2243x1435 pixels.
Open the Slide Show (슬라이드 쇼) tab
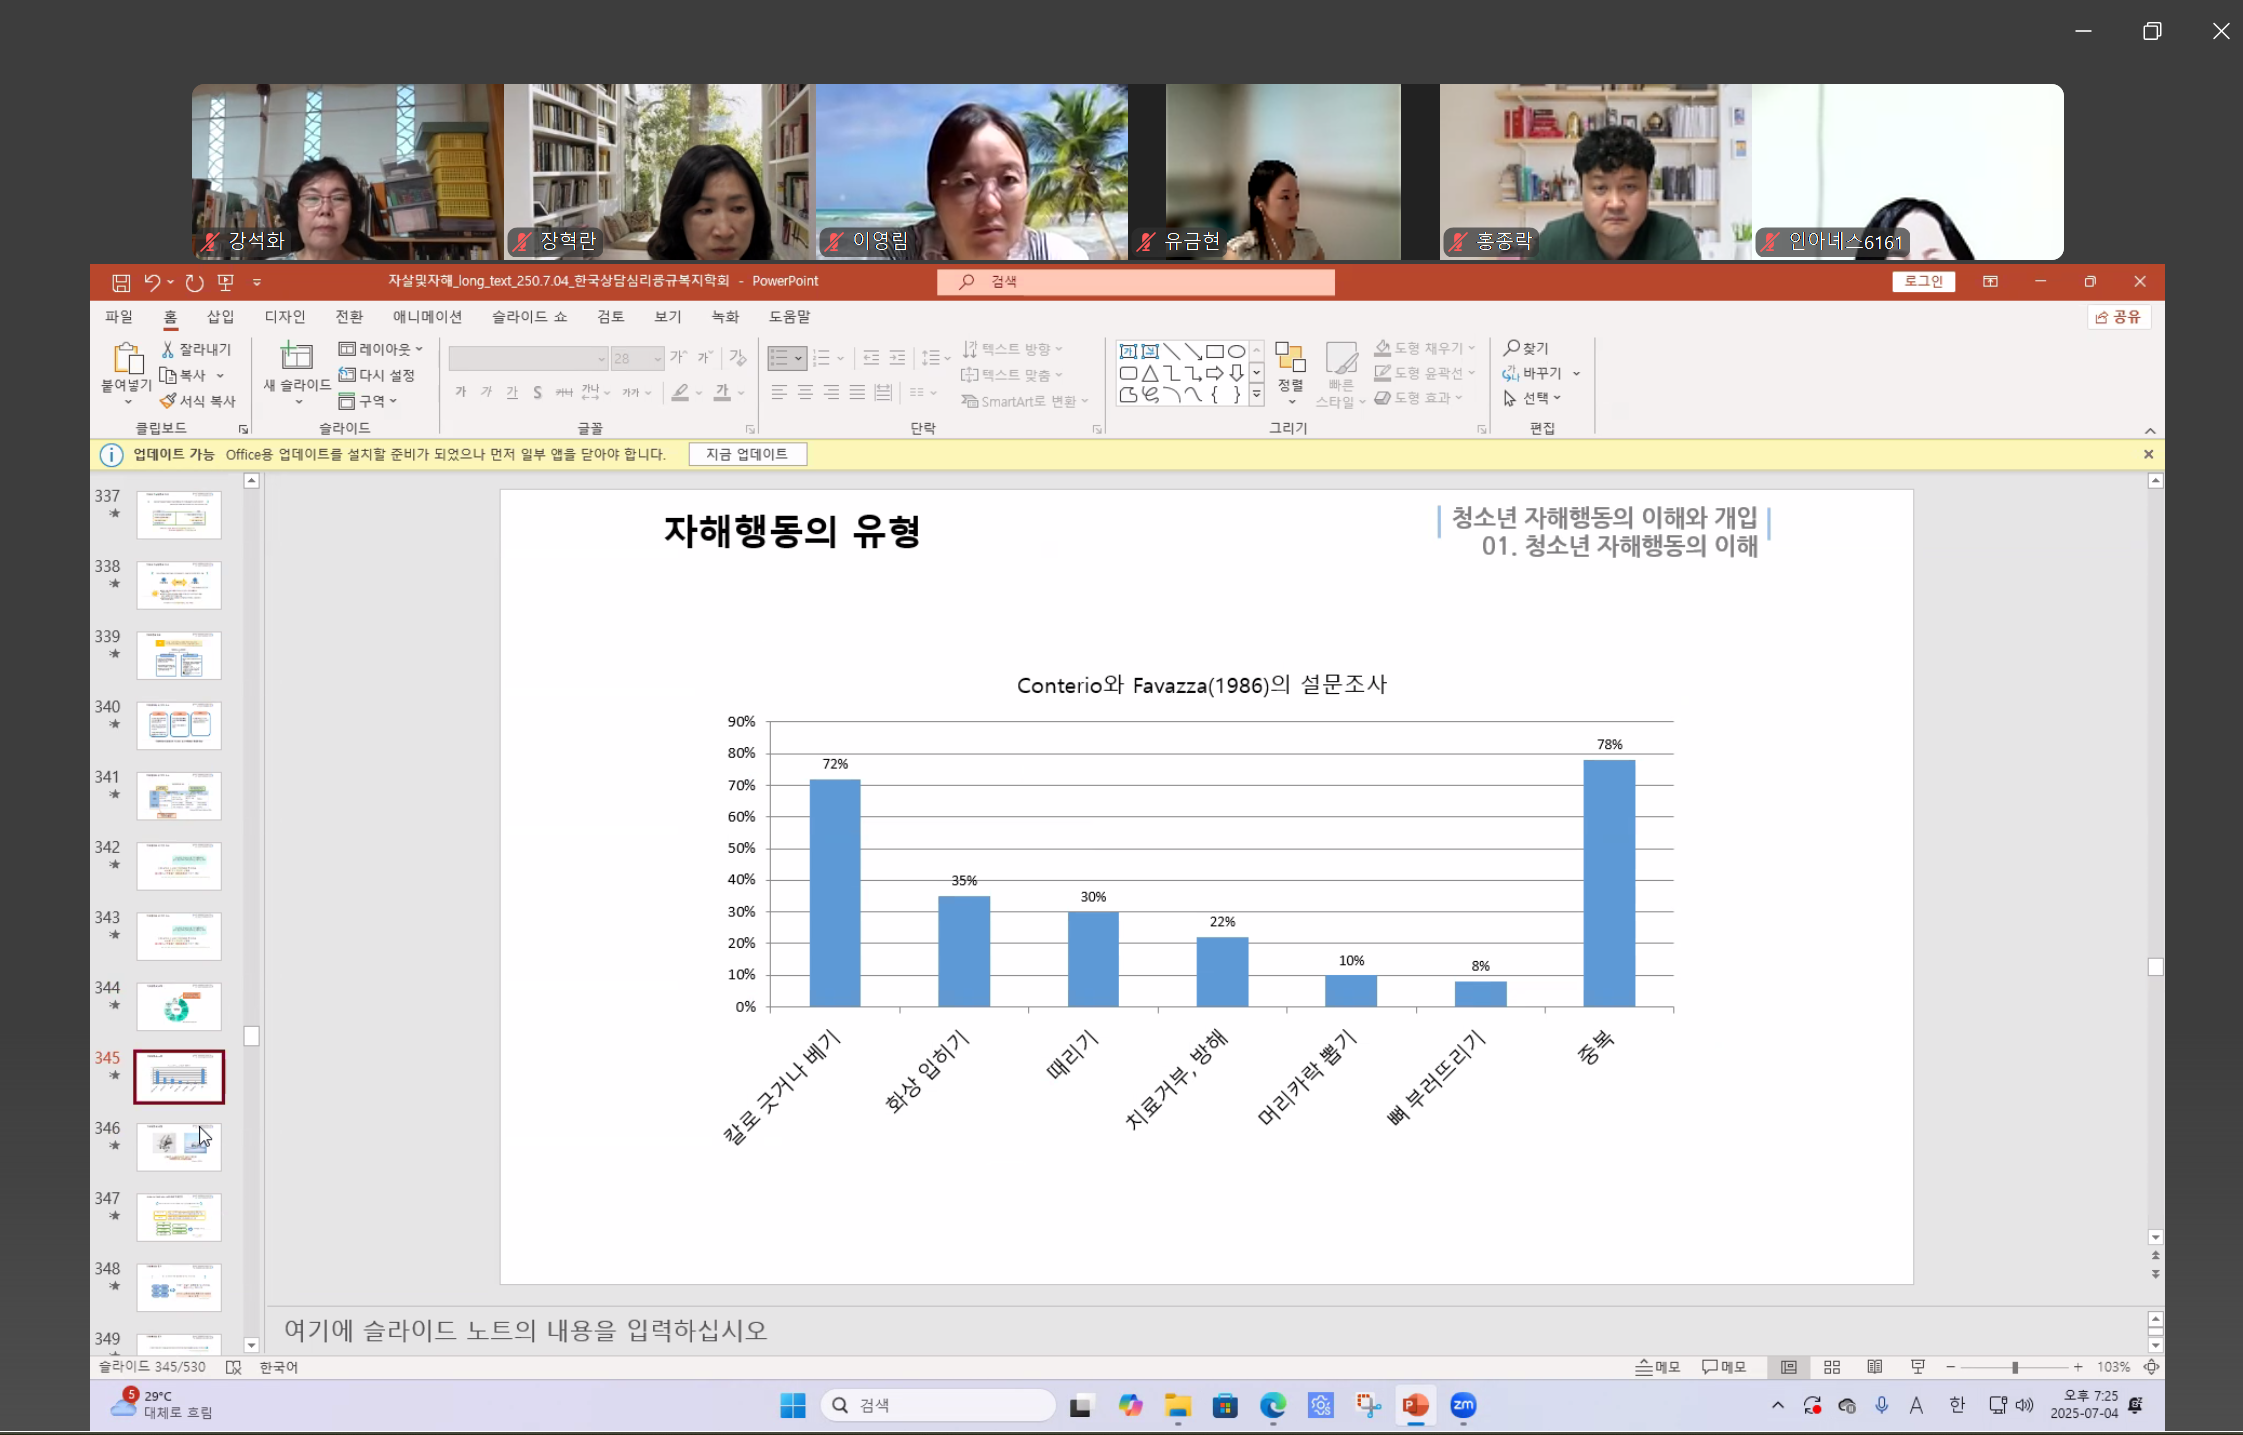point(529,317)
